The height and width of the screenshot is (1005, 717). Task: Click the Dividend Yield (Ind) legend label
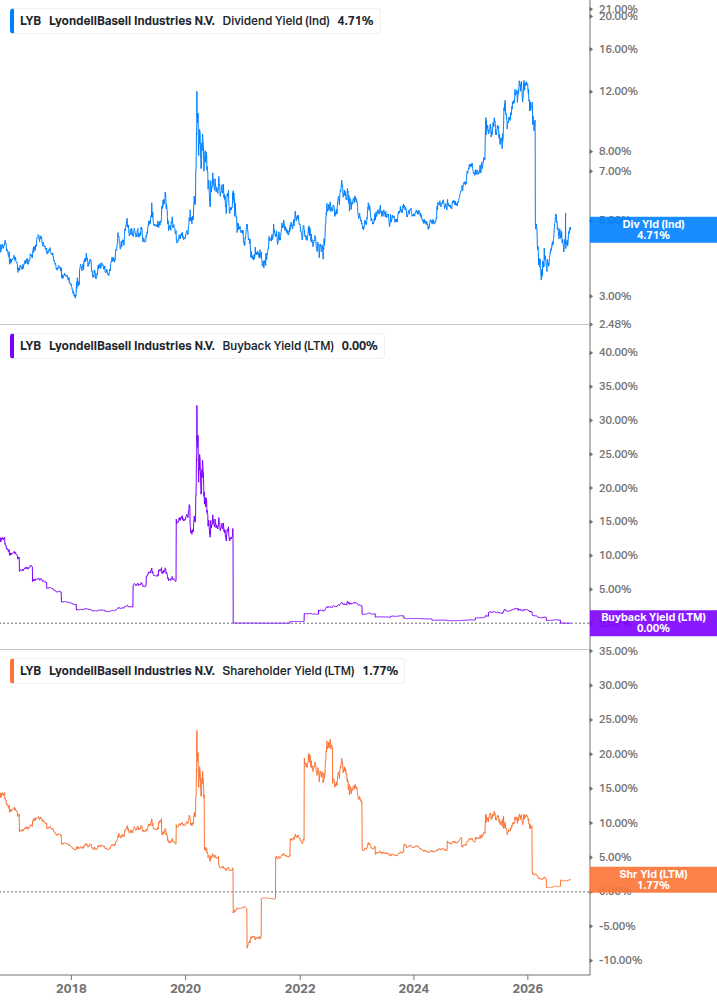point(276,21)
